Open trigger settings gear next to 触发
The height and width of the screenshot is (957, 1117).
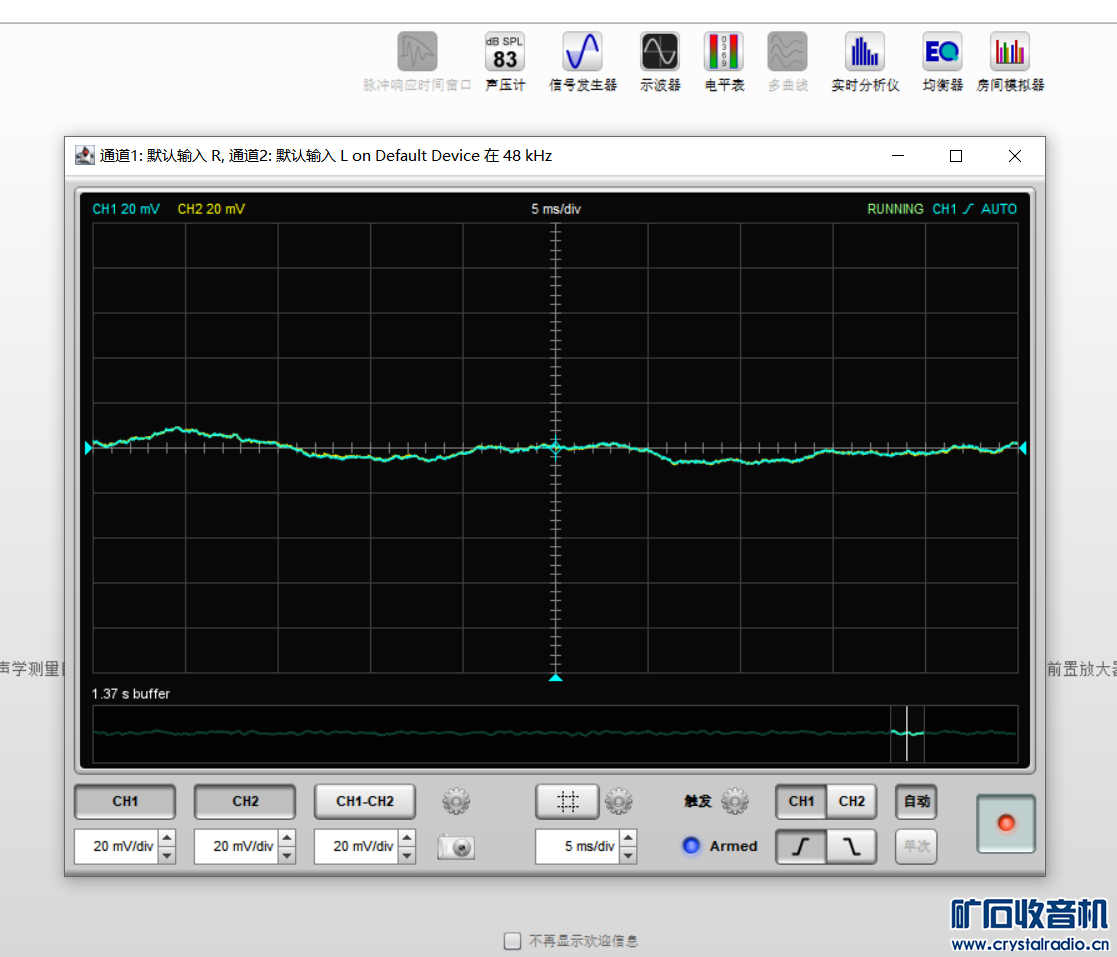[735, 801]
